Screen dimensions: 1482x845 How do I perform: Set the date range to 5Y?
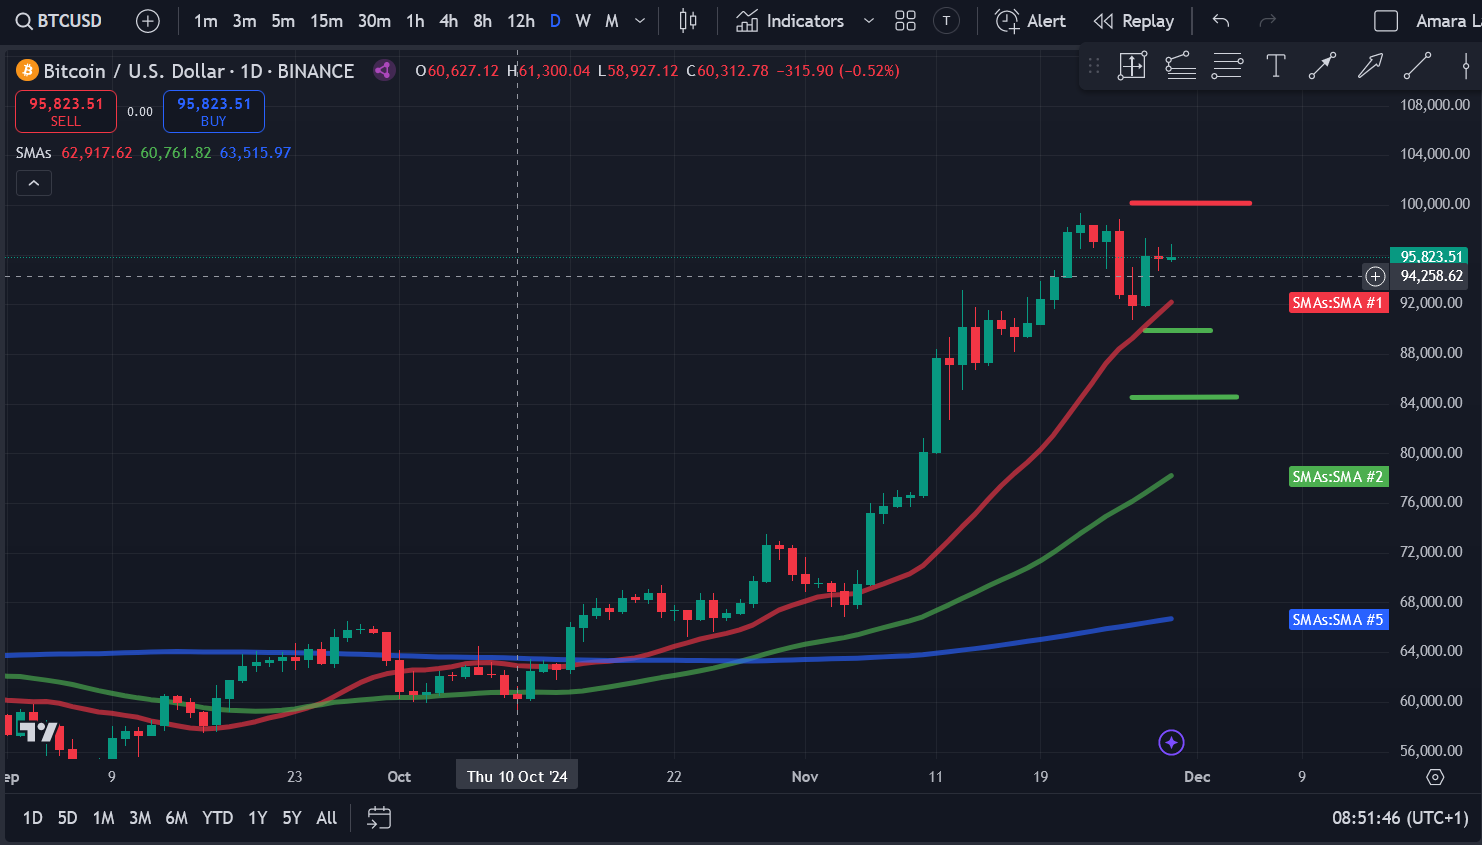coord(291,818)
